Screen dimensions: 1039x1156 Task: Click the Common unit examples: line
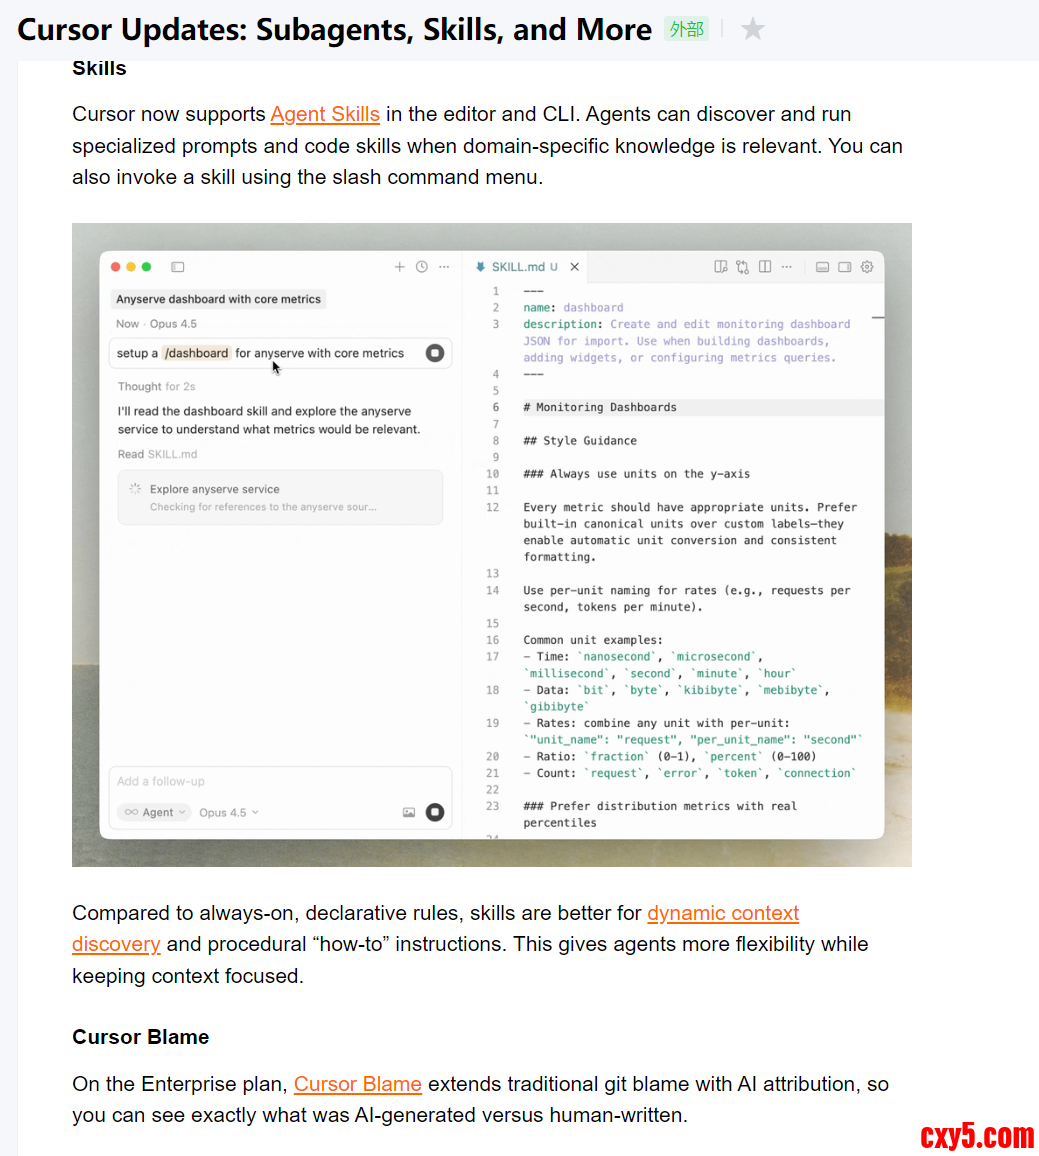pyautogui.click(x=593, y=640)
